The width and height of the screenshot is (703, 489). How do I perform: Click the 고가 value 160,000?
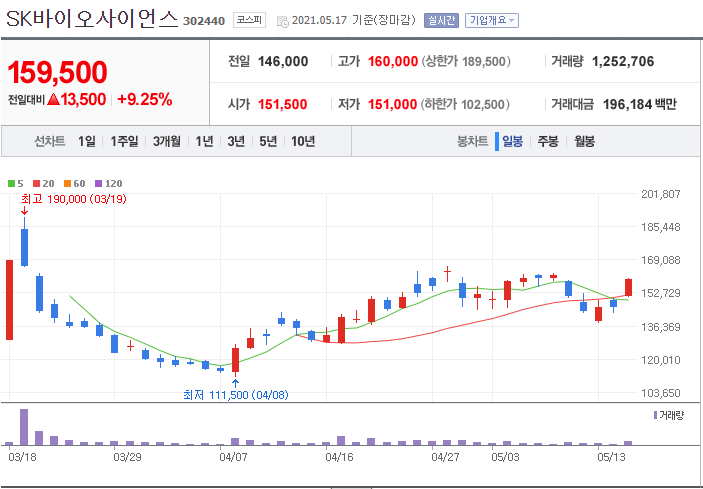tap(393, 61)
